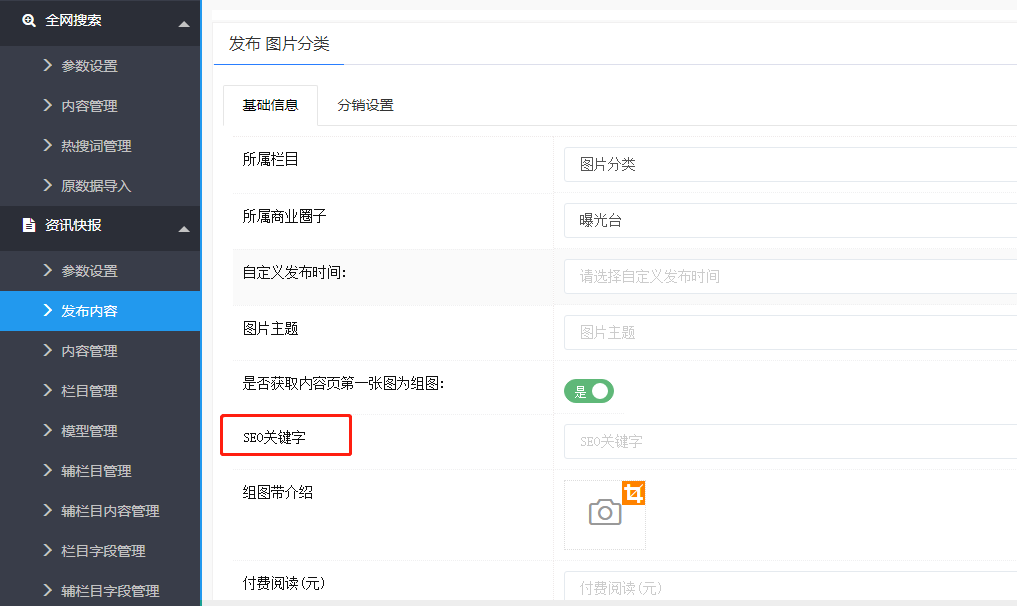Click the chevron icon beside 热搜词管理
Viewport: 1017px width, 606px height.
[48, 146]
